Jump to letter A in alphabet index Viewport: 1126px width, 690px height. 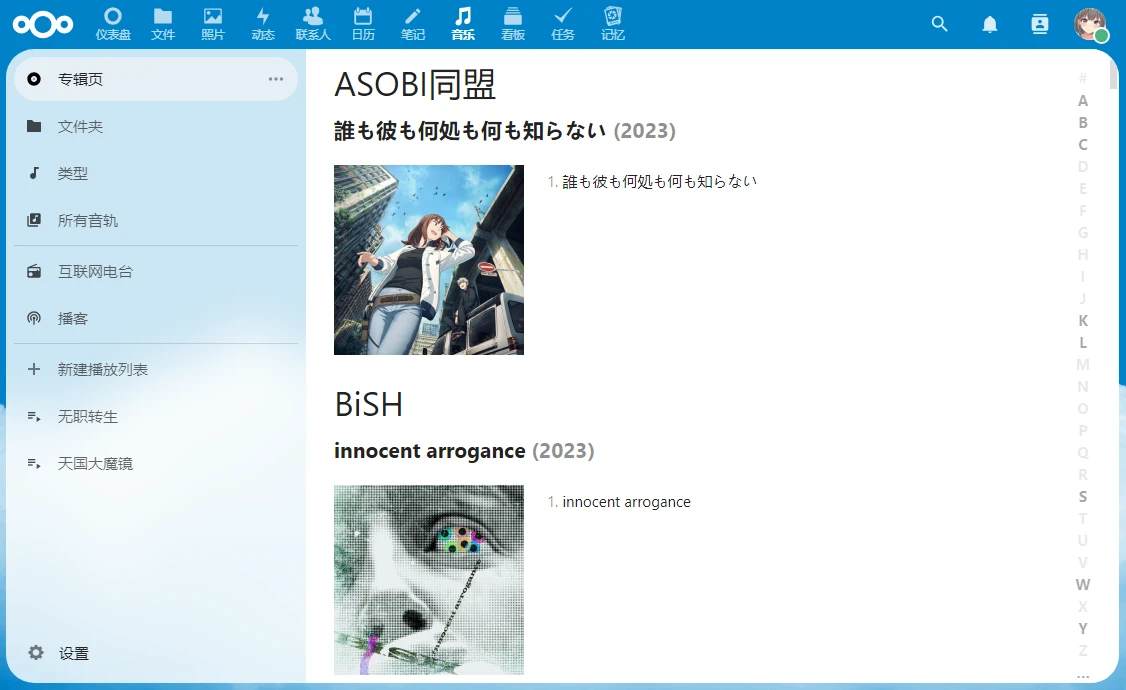point(1083,101)
